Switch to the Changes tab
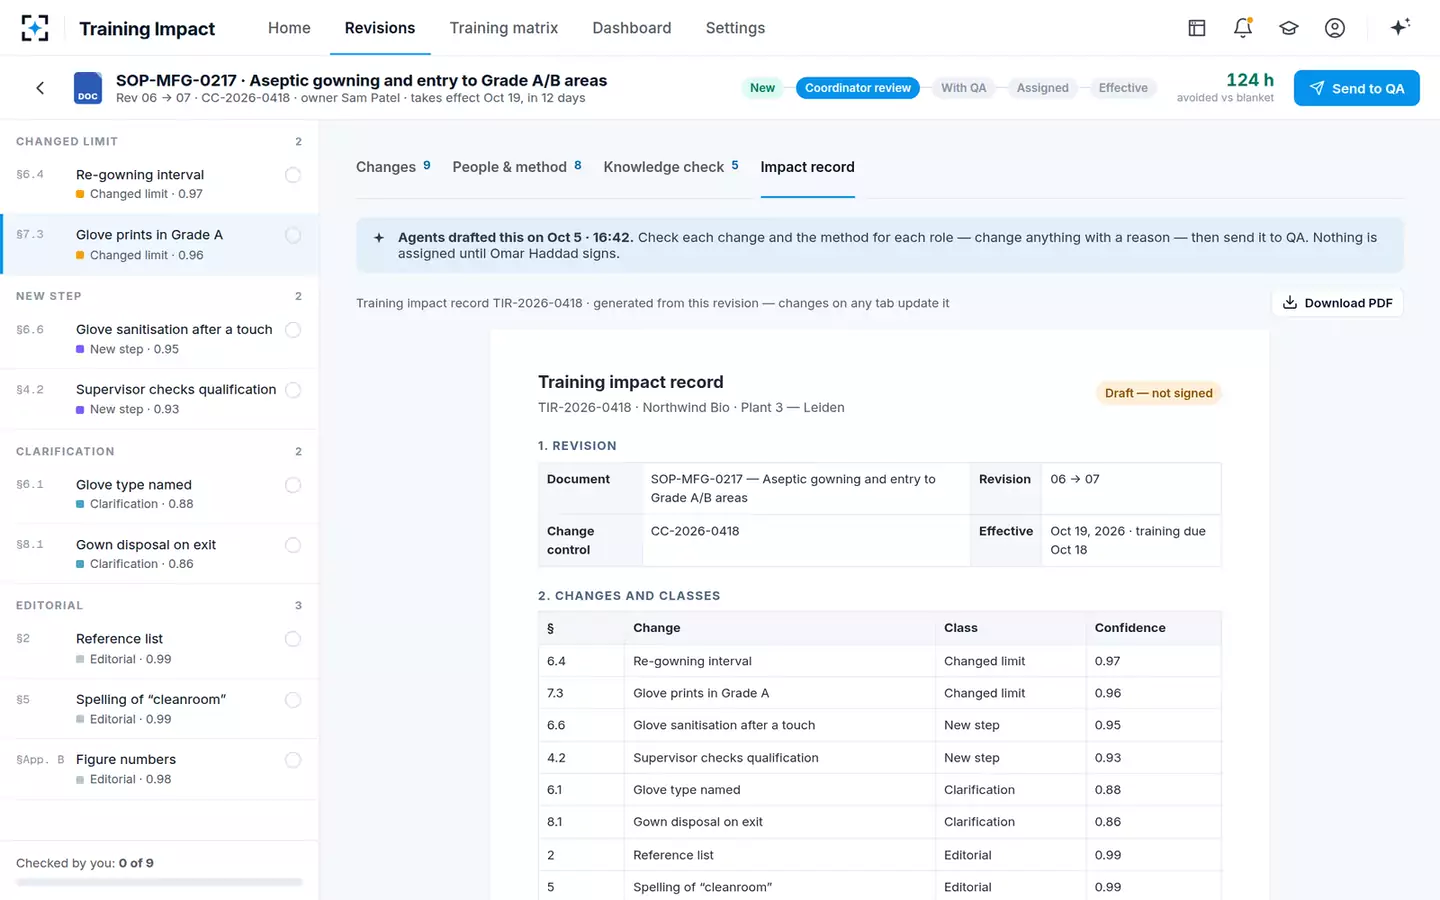Image resolution: width=1440 pixels, height=900 pixels. (393, 167)
